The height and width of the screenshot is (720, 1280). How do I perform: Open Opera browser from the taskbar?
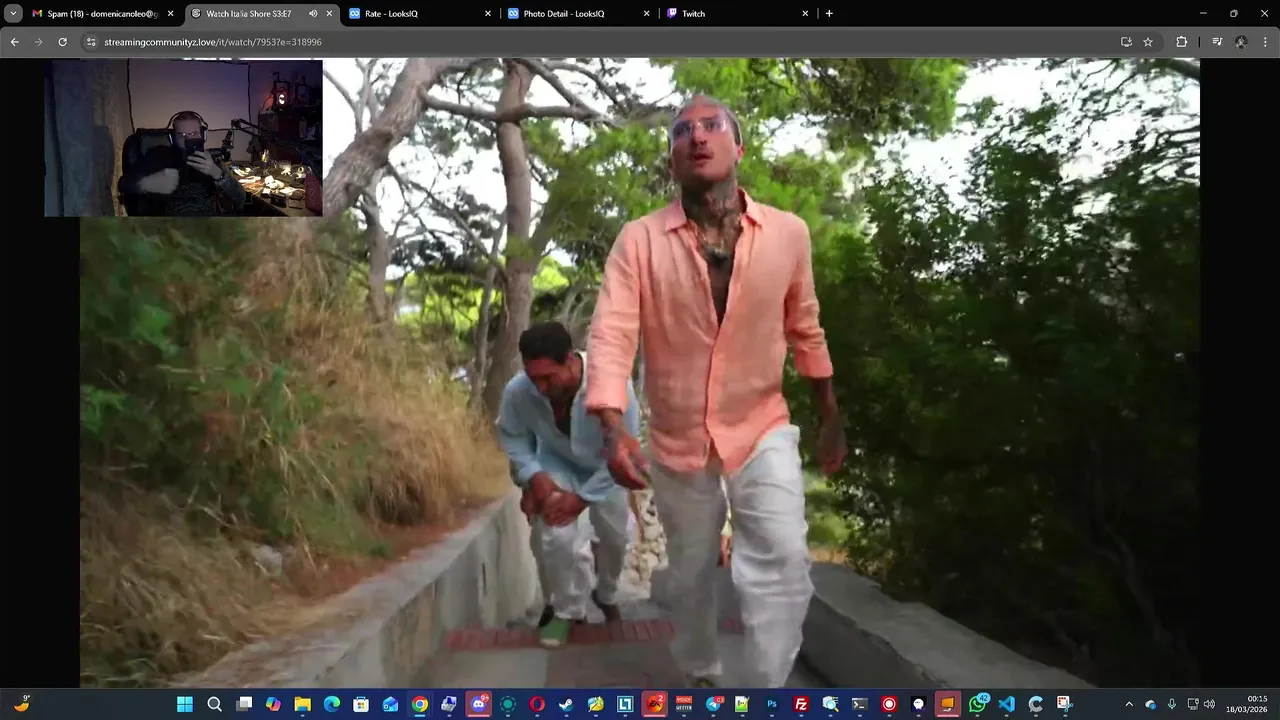pyautogui.click(x=537, y=704)
